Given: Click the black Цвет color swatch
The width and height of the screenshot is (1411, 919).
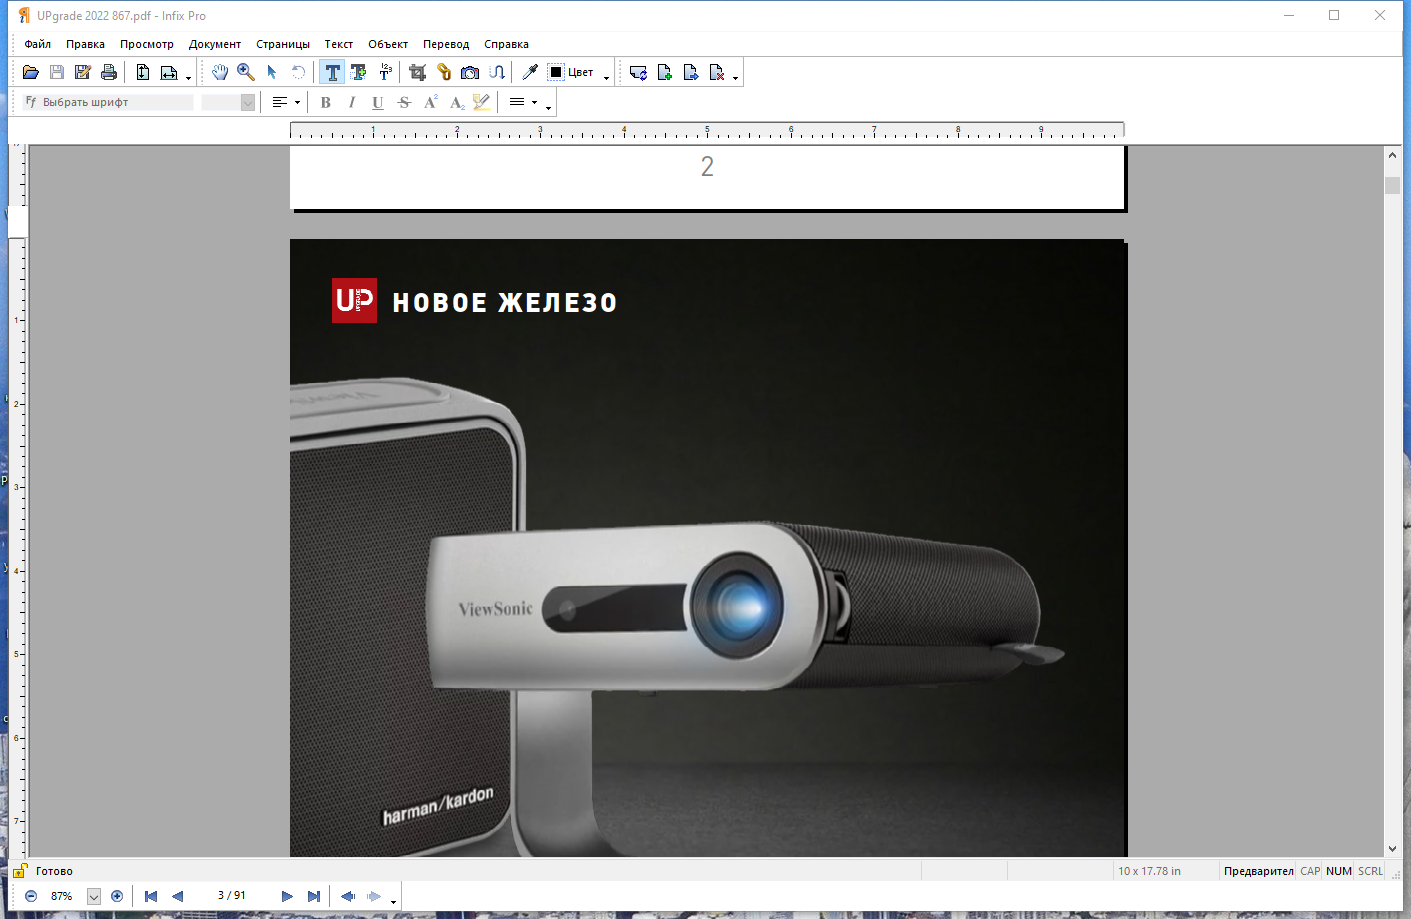Looking at the screenshot, I should coord(556,72).
